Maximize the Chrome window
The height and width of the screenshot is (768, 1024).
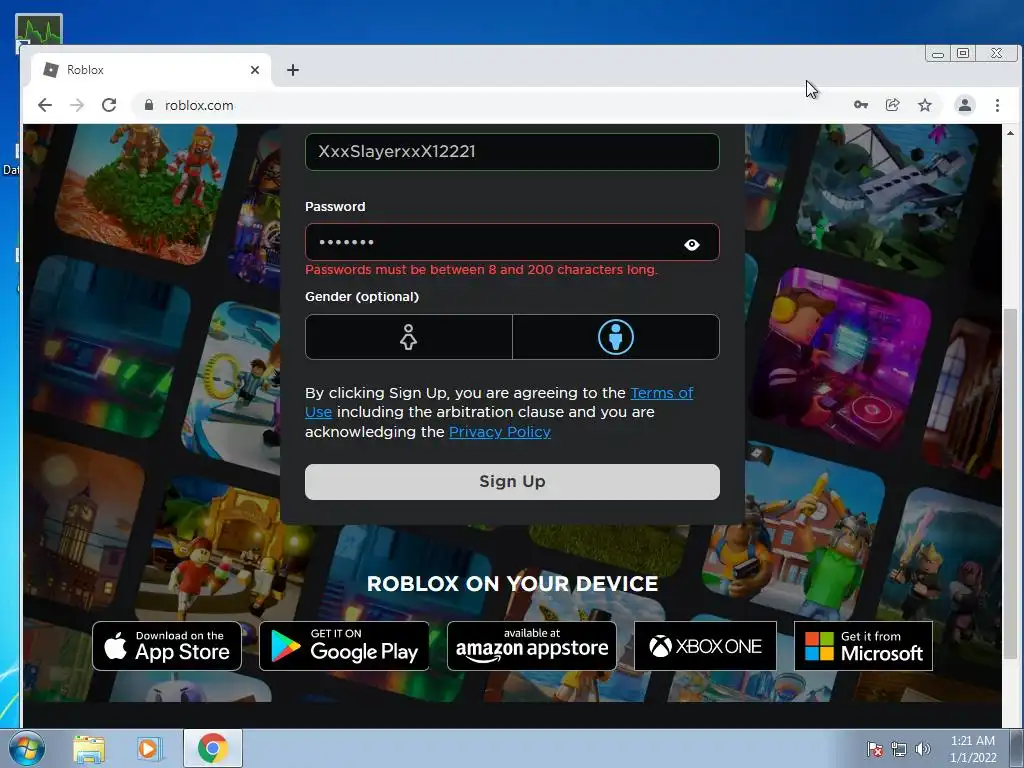coord(963,54)
